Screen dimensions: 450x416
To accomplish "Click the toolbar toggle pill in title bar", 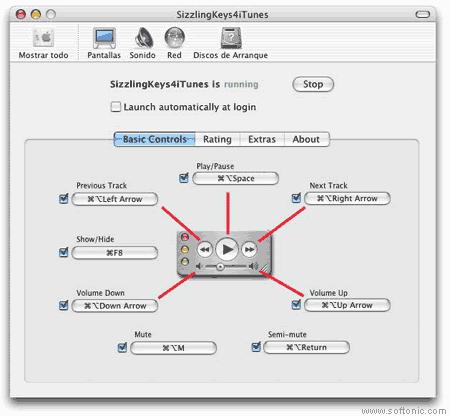I will tap(423, 14).
